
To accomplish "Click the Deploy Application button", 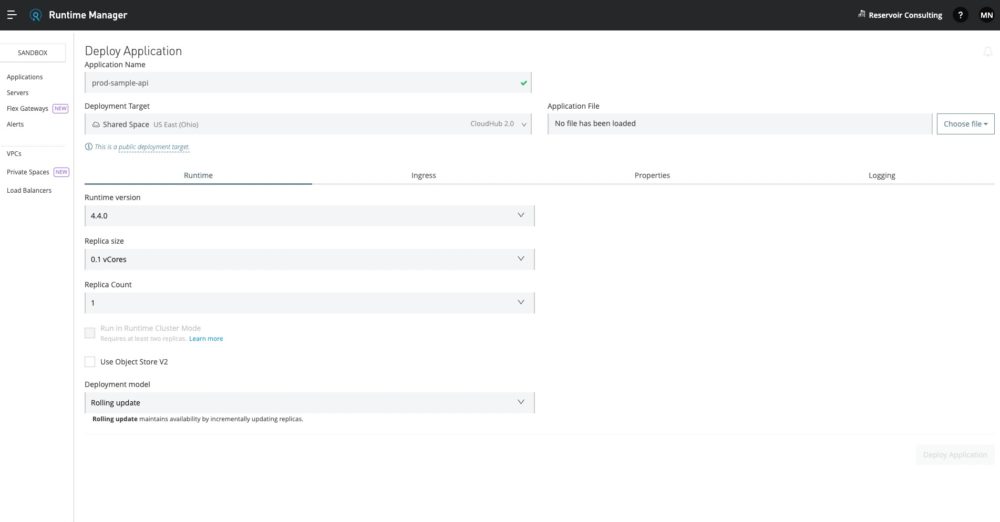I will coord(955,455).
